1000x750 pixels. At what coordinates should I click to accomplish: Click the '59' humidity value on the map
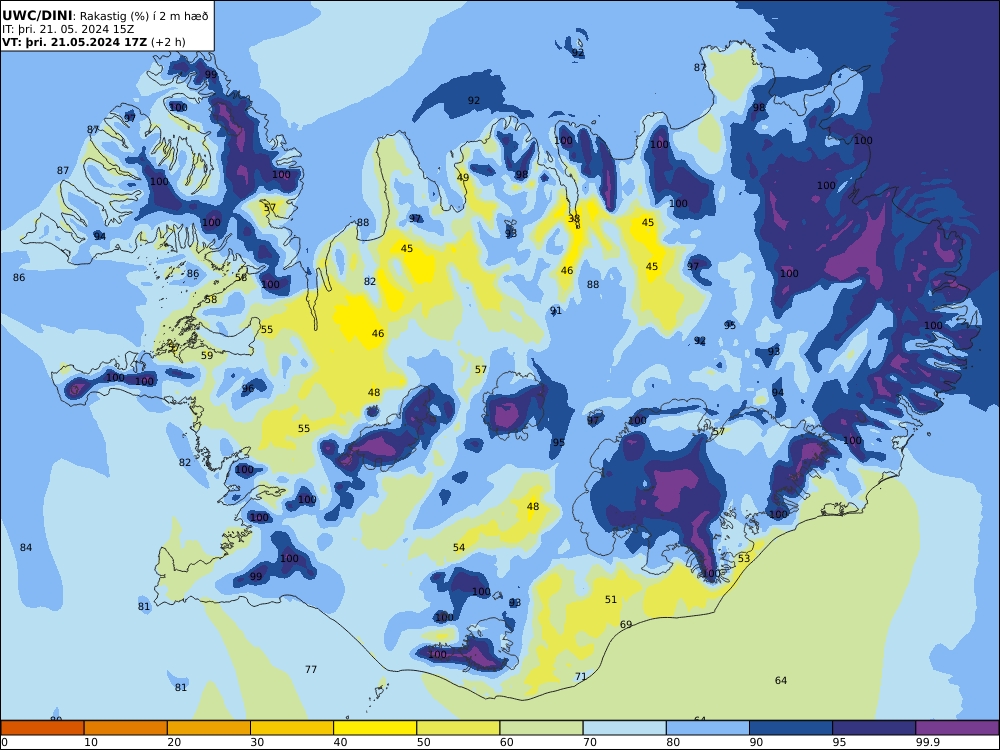pos(207,355)
